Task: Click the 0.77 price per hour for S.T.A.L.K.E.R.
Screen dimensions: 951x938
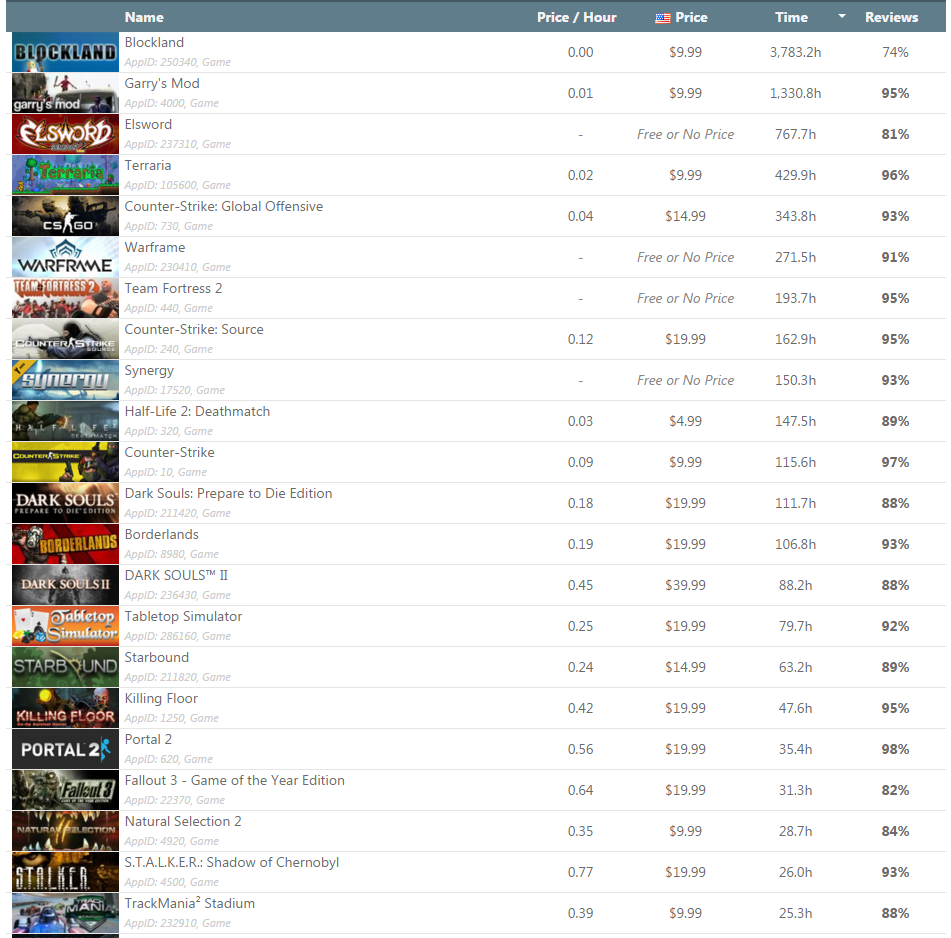Action: point(580,873)
